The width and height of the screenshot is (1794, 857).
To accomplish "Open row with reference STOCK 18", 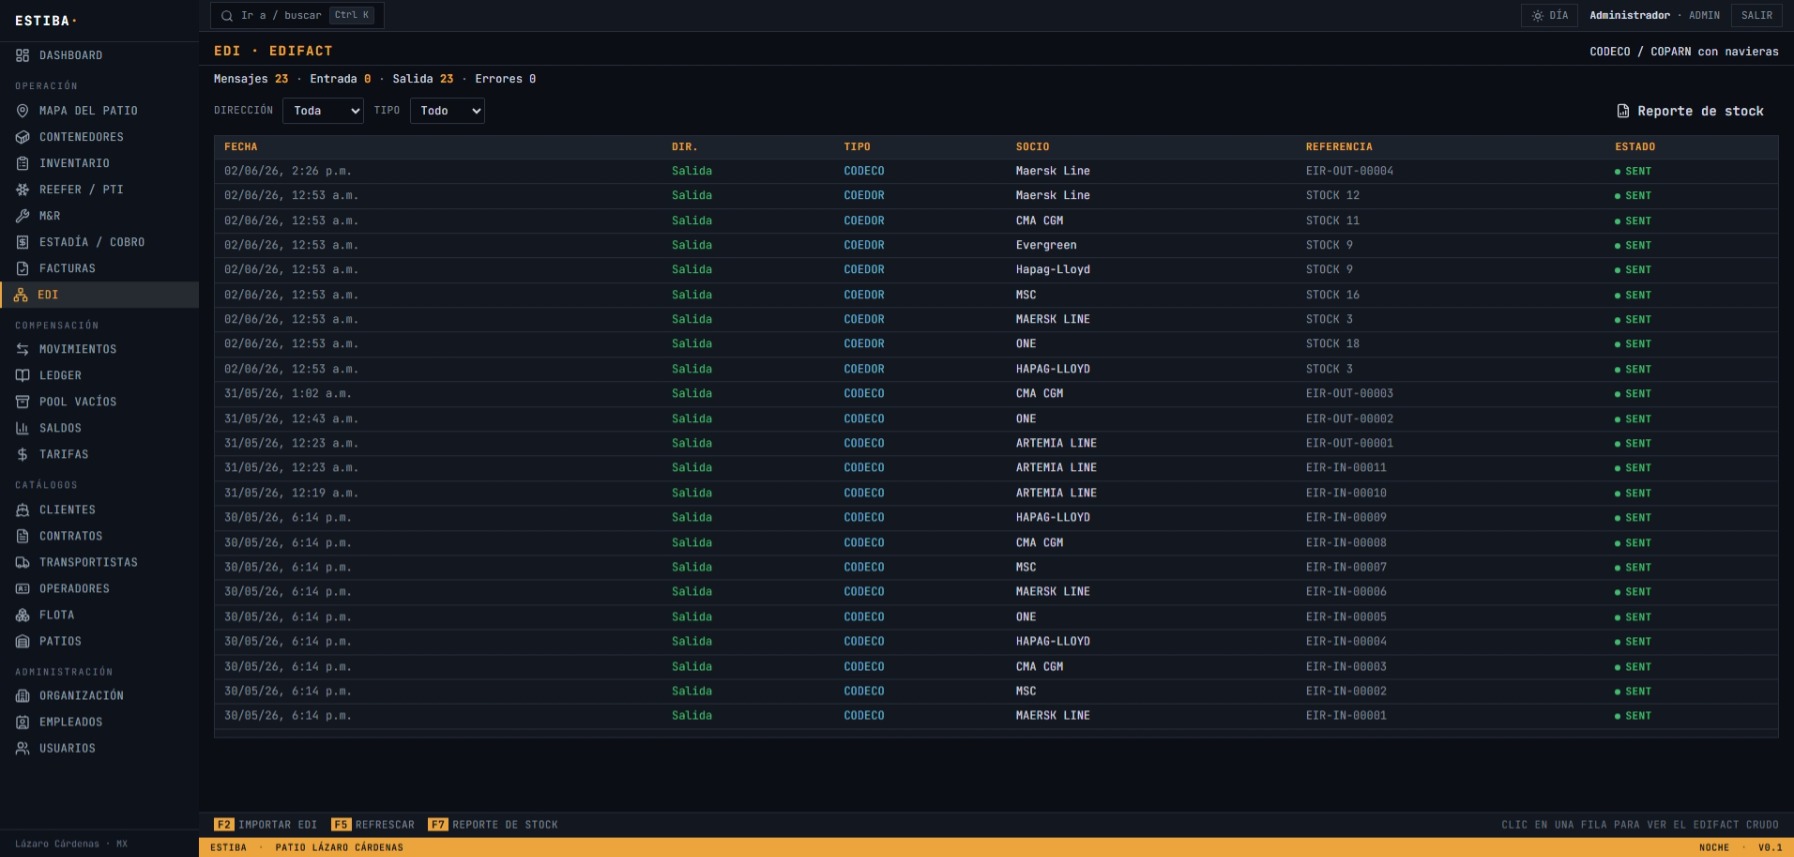I will pos(996,344).
